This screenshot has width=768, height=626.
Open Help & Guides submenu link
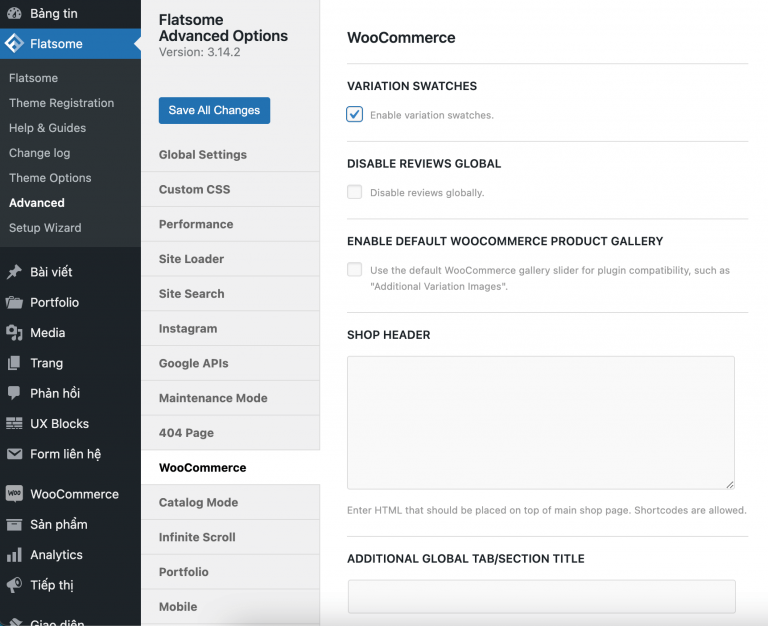pyautogui.click(x=48, y=128)
